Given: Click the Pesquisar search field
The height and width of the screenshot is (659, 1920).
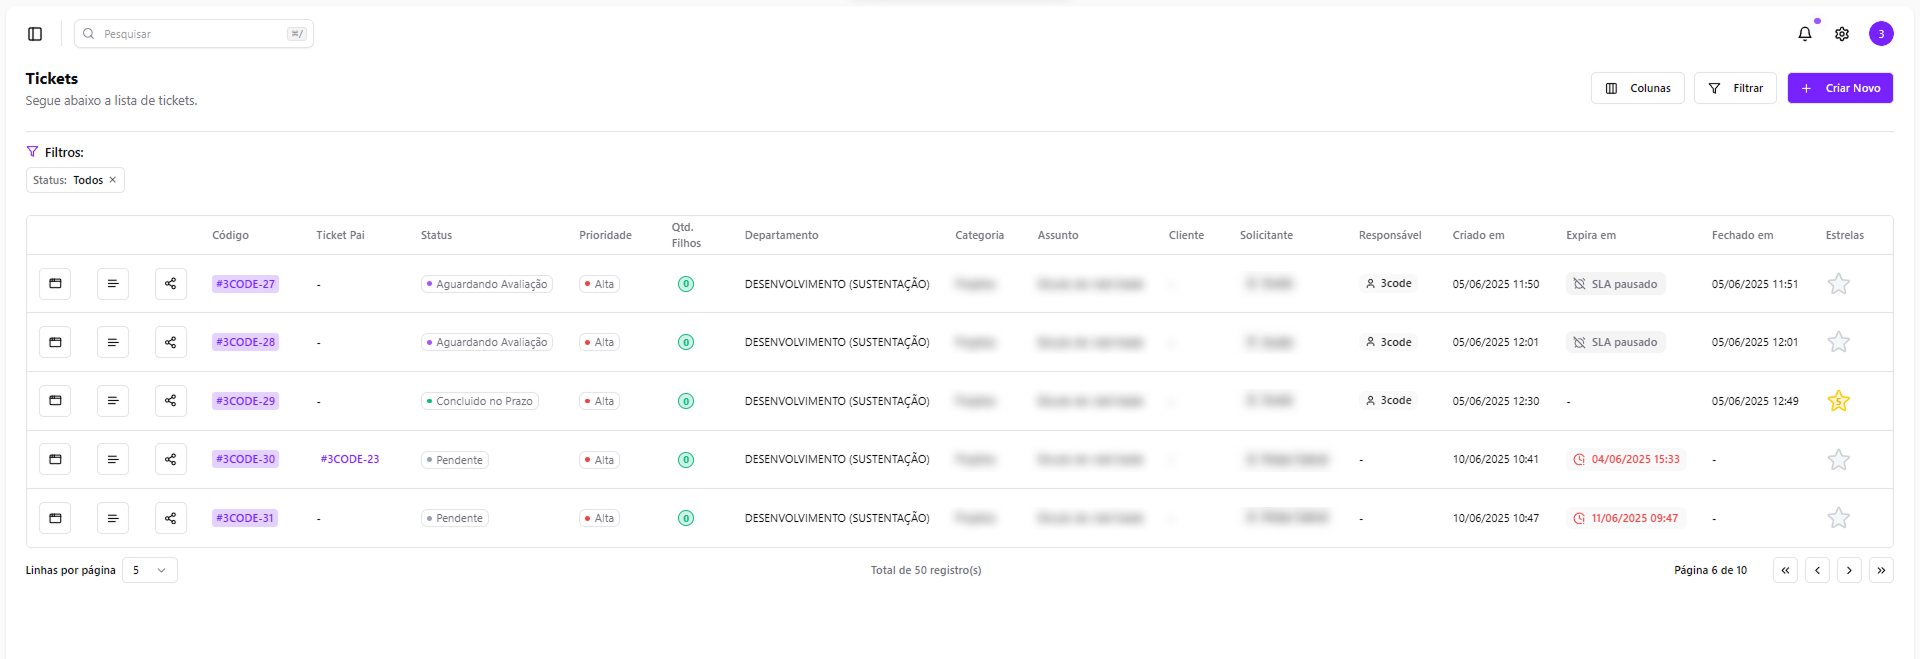Looking at the screenshot, I should click(194, 34).
